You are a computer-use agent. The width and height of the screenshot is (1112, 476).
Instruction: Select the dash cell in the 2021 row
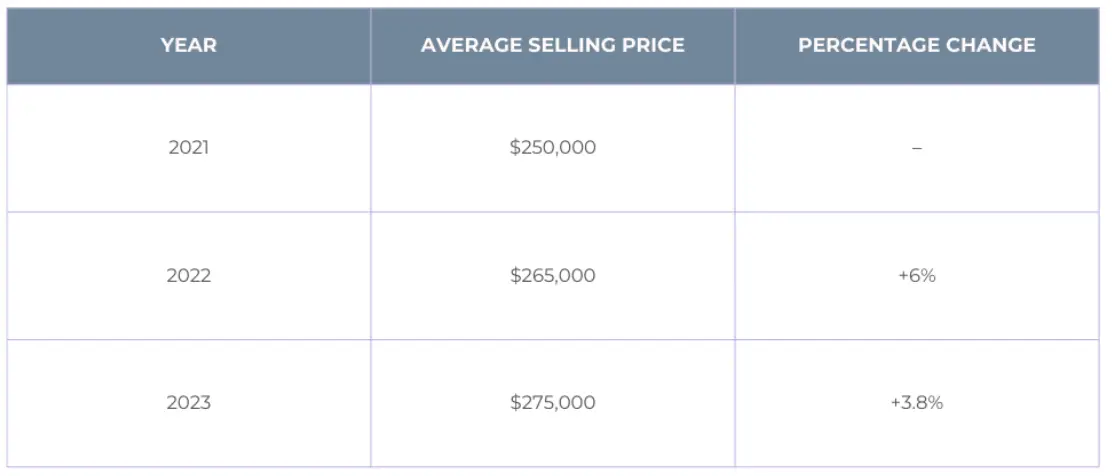pos(916,148)
